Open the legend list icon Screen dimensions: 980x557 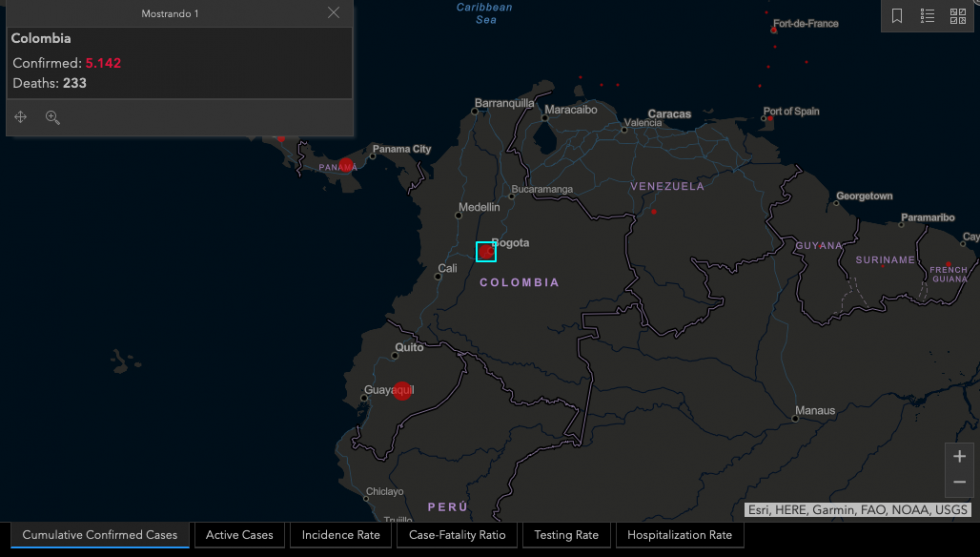pyautogui.click(x=928, y=16)
